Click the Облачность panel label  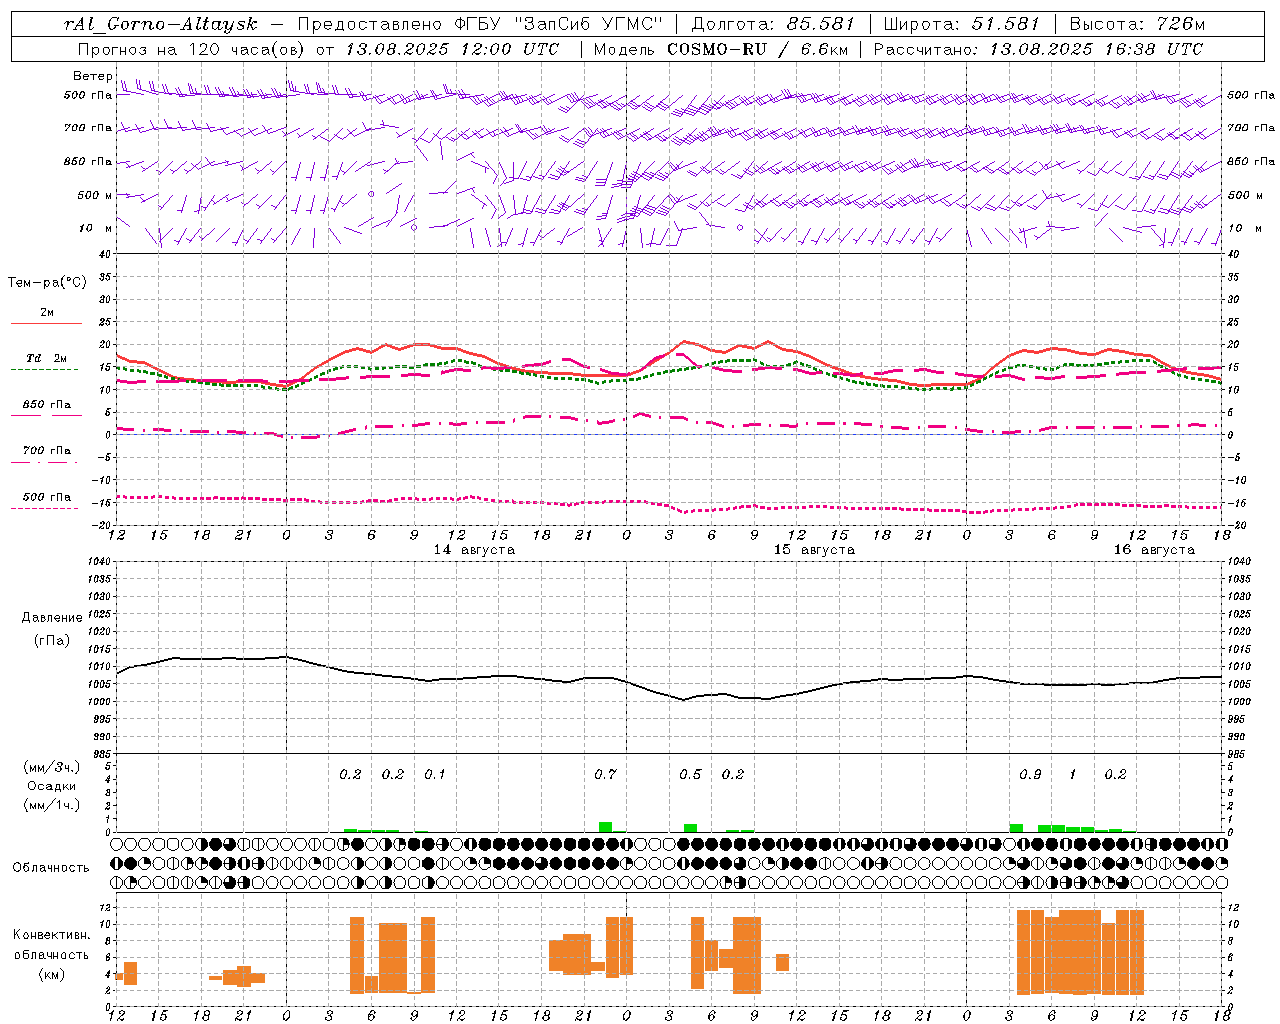[51, 868]
